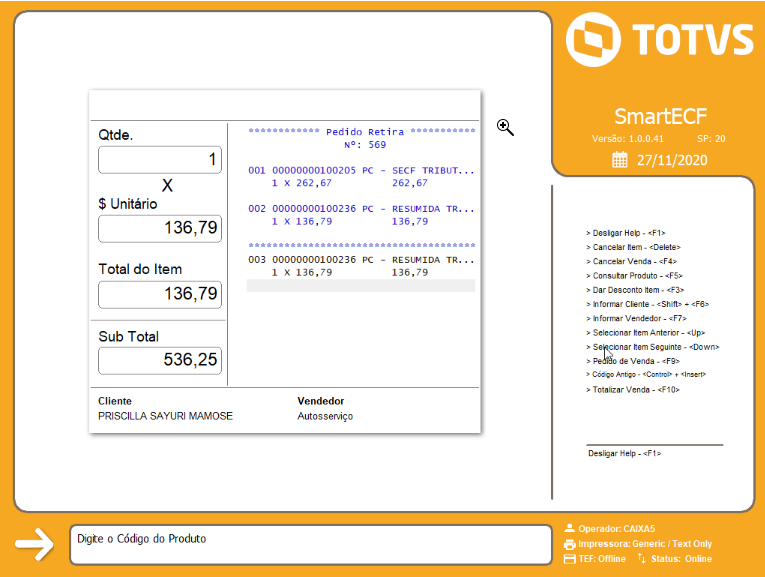Click the Status: Online indicator

(x=682, y=559)
